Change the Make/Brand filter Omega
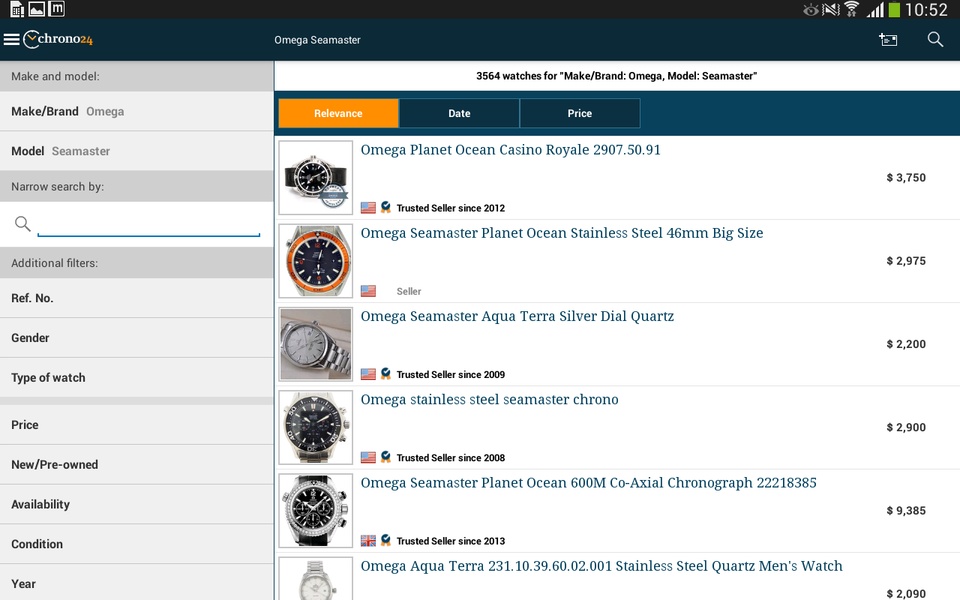 (x=137, y=111)
